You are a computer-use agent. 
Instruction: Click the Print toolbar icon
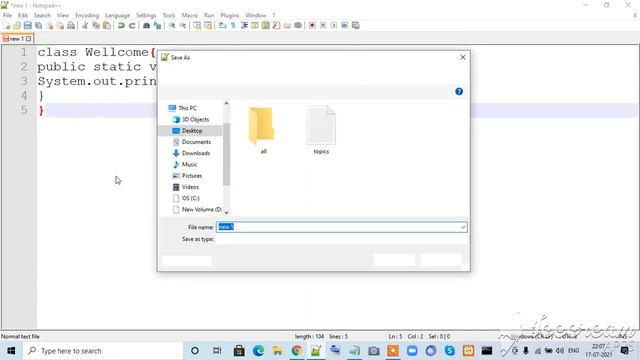(71, 25)
